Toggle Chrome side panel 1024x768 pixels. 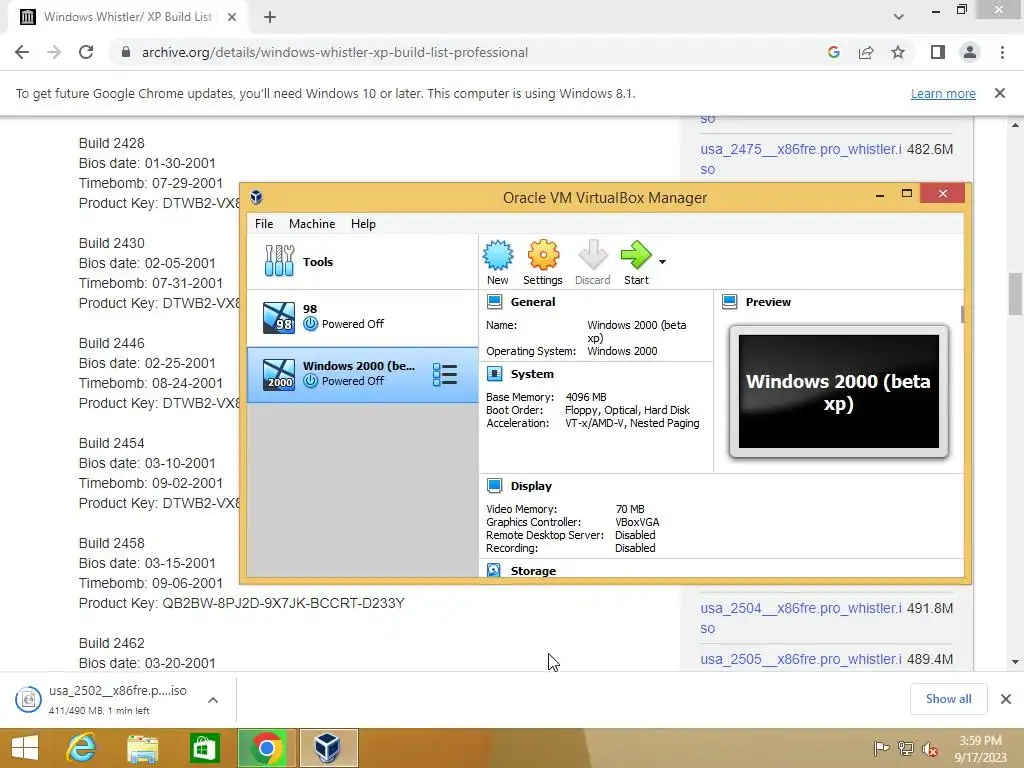tap(938, 52)
